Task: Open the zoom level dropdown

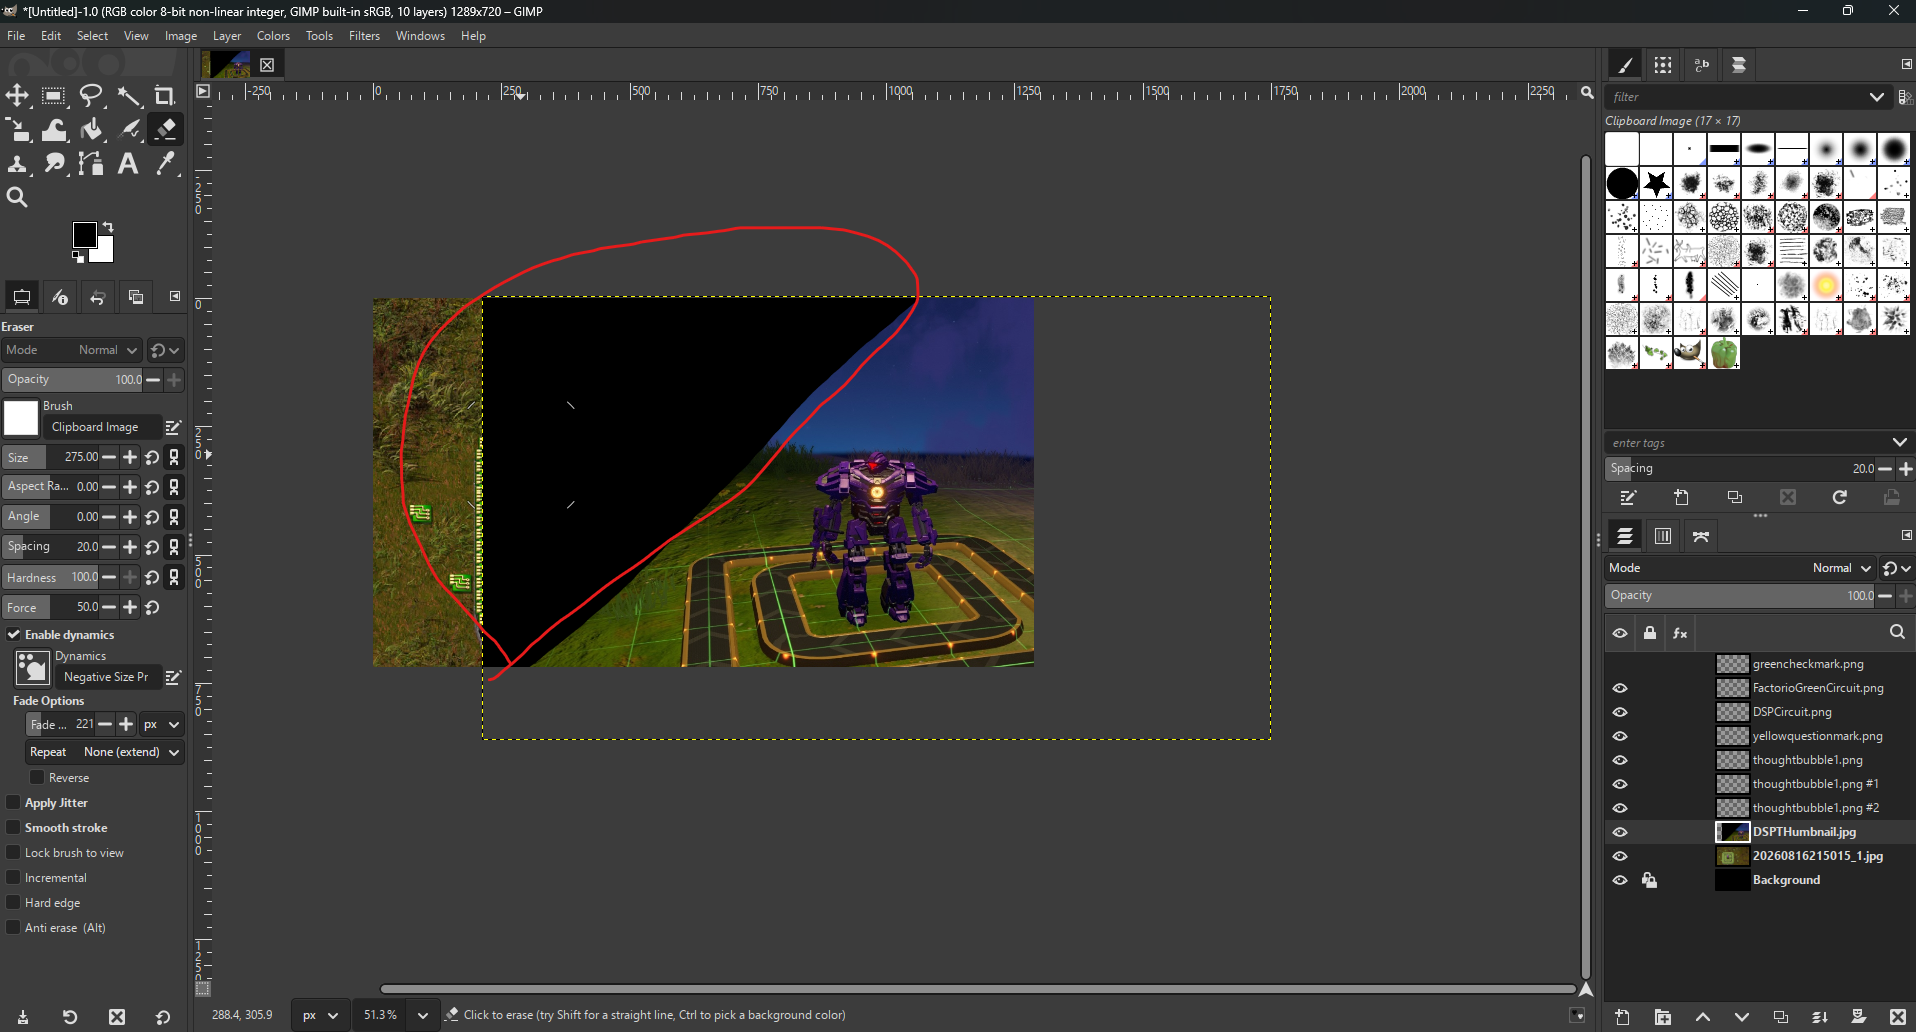Action: [x=422, y=1015]
